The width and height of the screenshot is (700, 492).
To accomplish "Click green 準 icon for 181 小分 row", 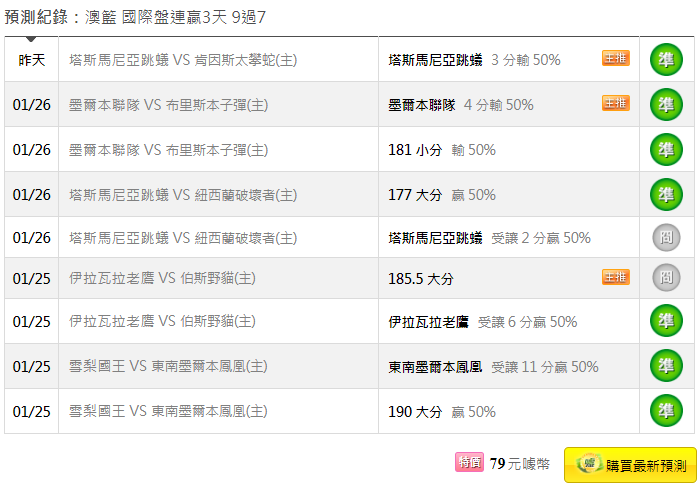I will coord(666,150).
